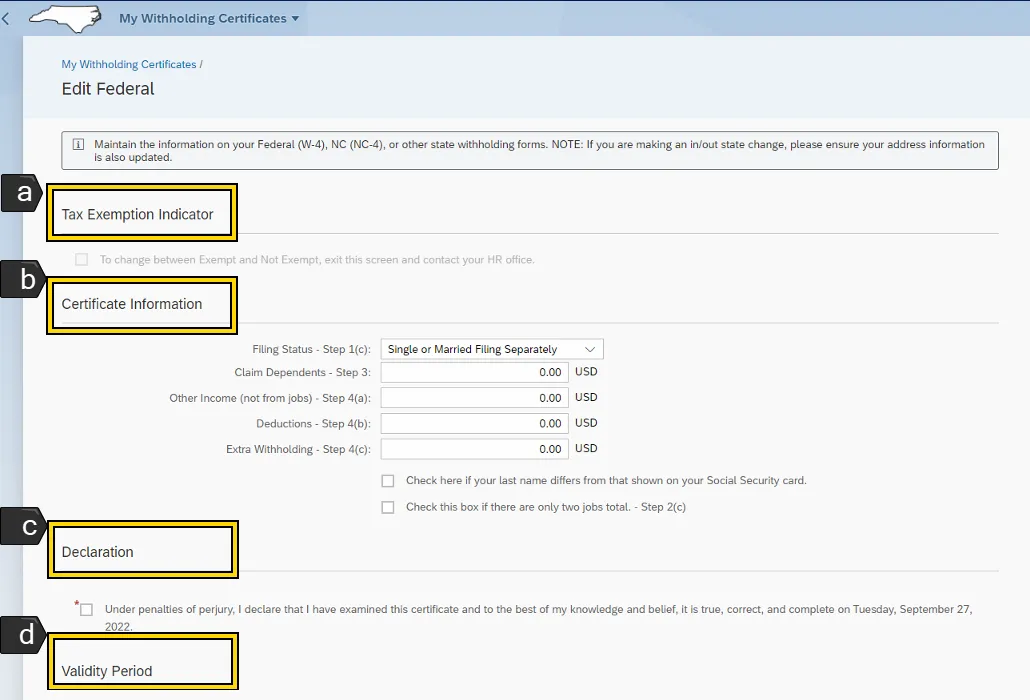Viewport: 1030px width, 700px height.
Task: Select the Validity Period section heading
Action: (107, 671)
